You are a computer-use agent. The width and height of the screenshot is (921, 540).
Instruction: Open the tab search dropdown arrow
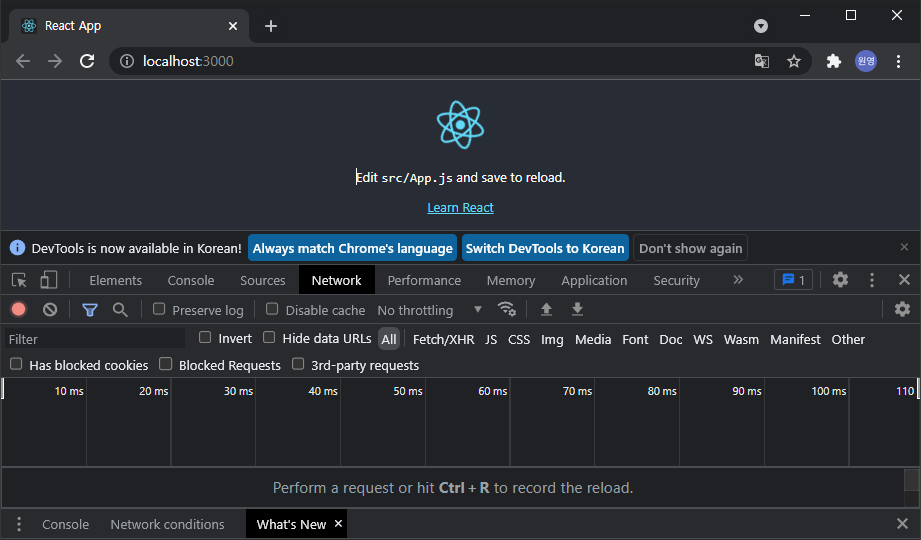click(x=761, y=26)
